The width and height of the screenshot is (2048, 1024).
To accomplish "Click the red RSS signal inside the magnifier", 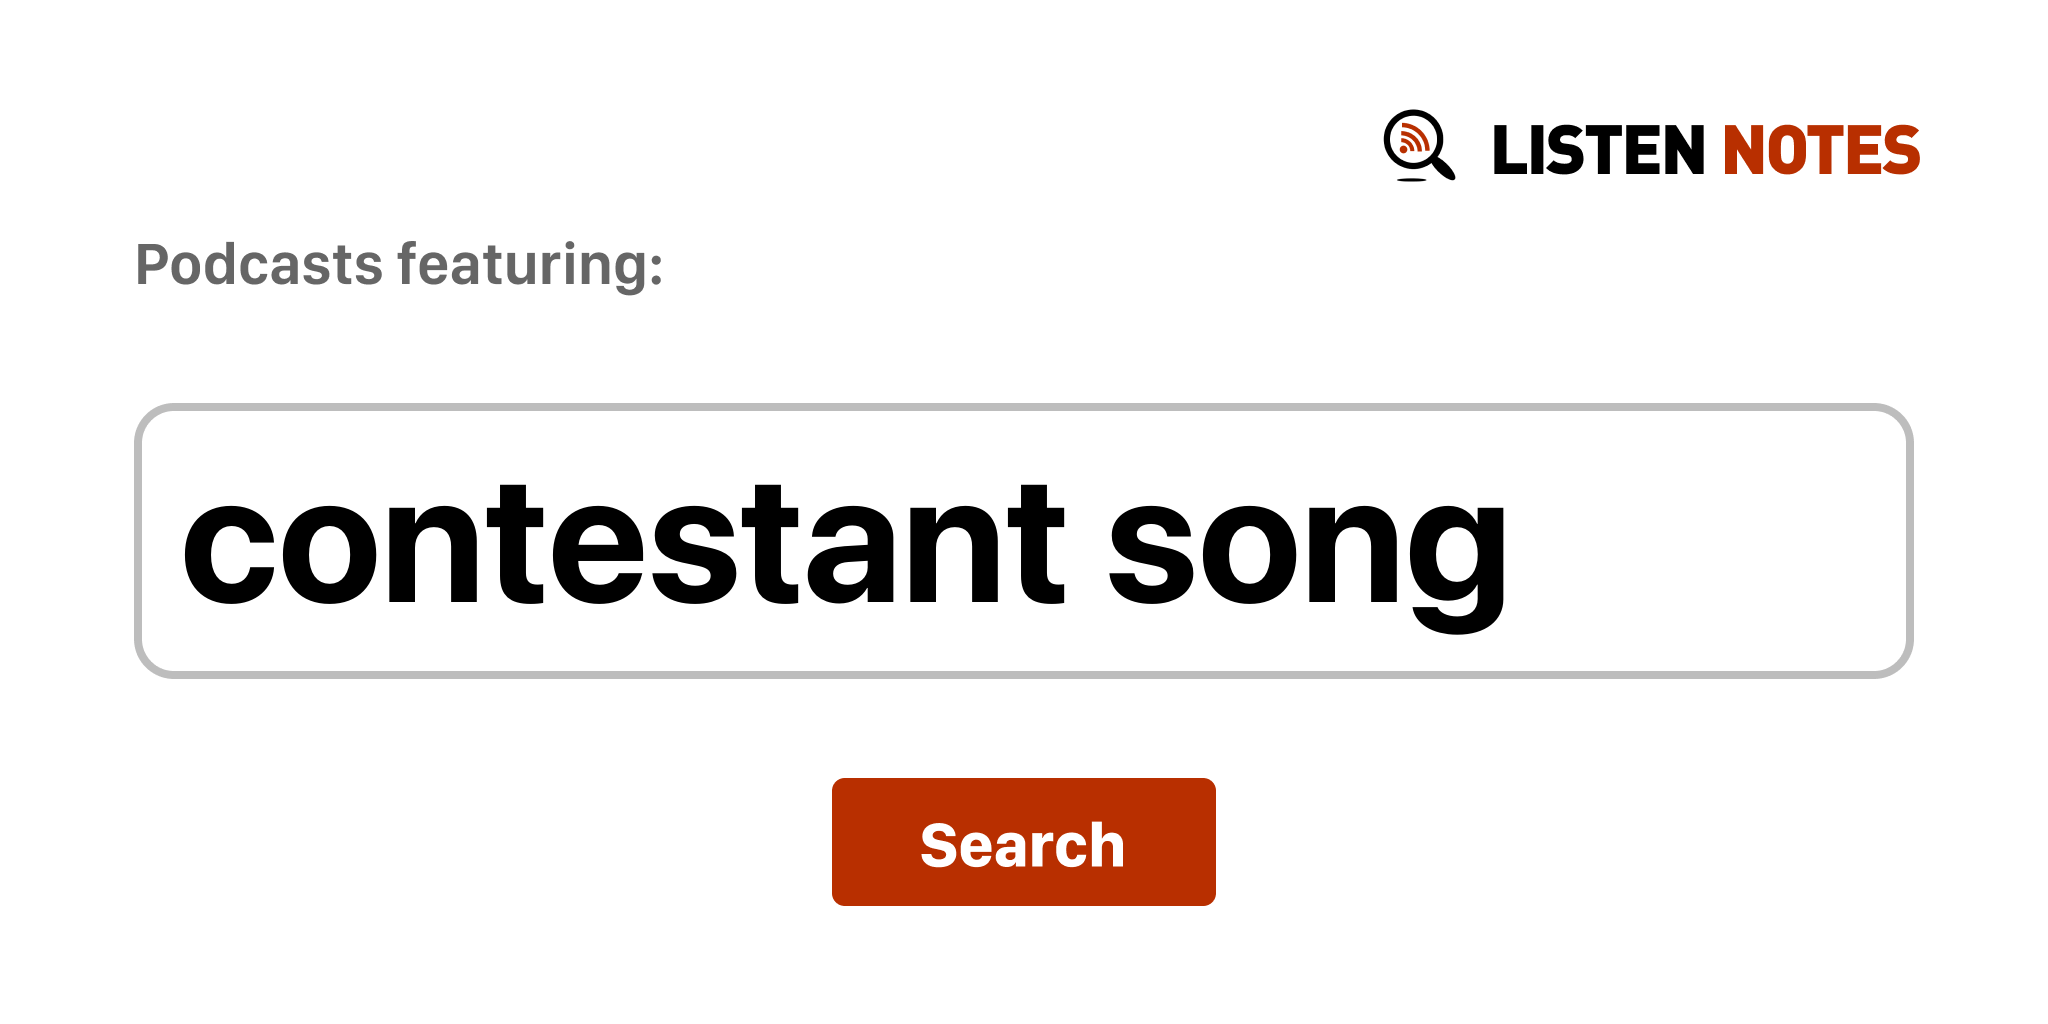I will 1412,140.
